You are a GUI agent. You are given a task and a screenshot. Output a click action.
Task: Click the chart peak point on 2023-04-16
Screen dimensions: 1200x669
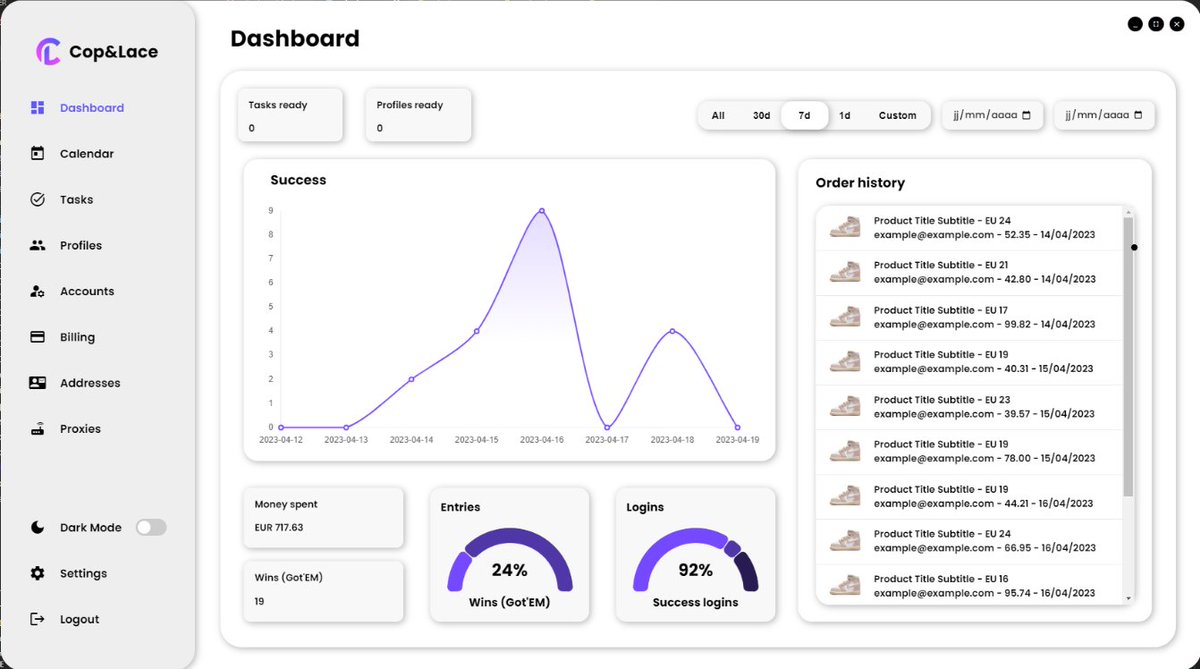click(x=541, y=210)
